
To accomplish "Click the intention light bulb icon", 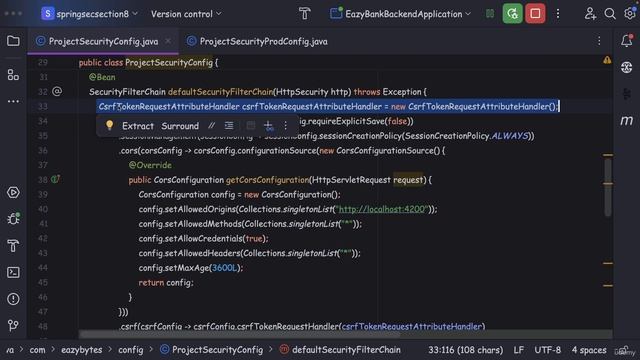I will [109, 125].
